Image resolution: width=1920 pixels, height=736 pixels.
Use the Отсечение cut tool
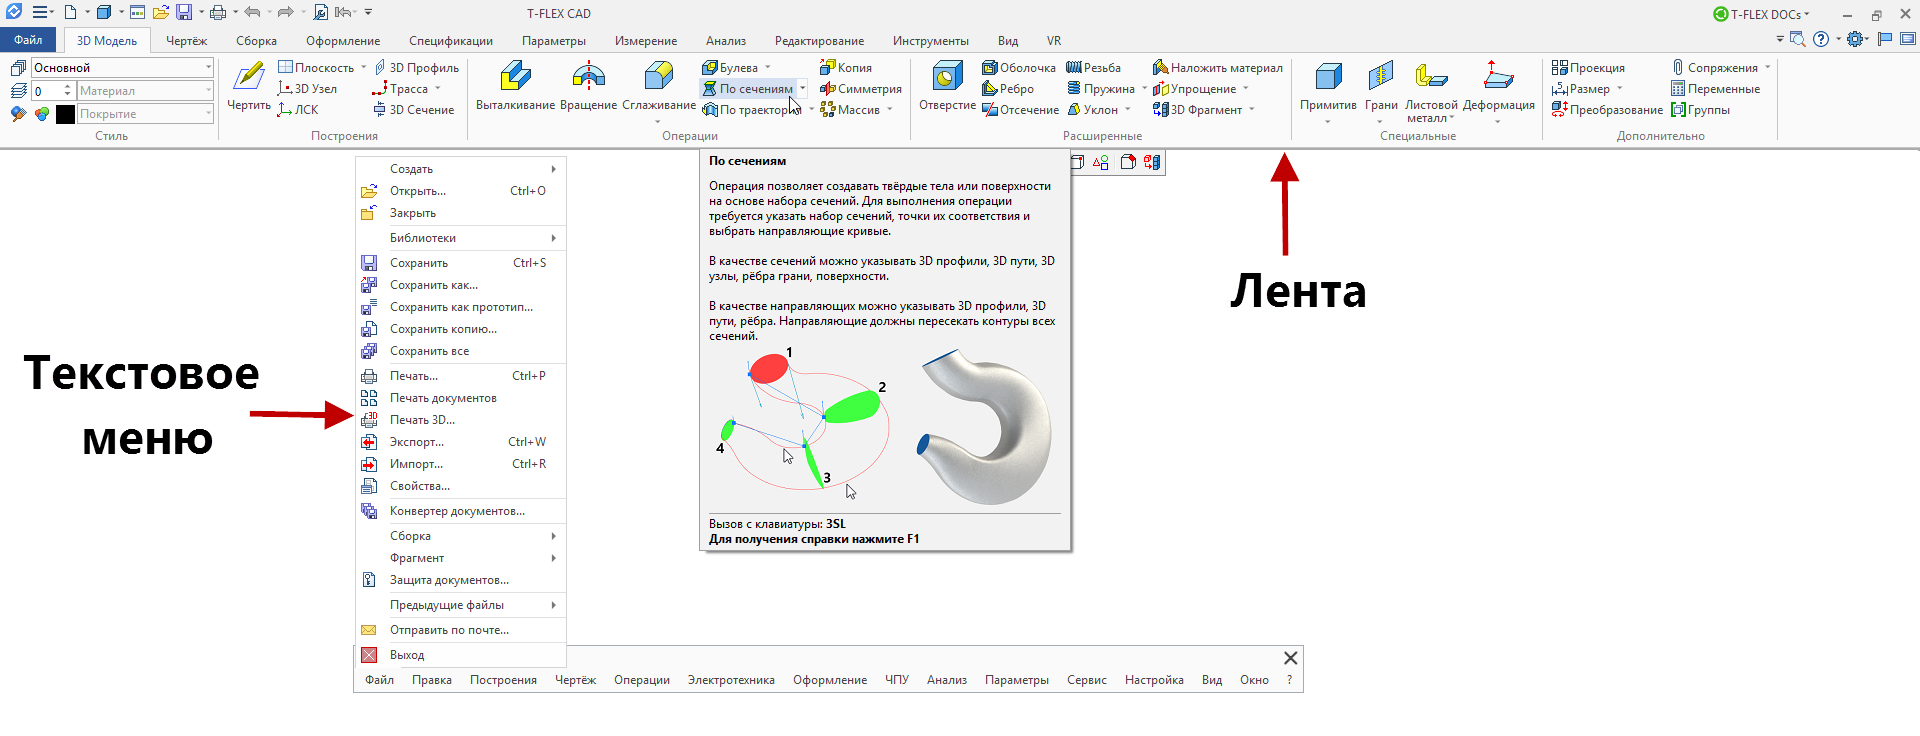1020,110
